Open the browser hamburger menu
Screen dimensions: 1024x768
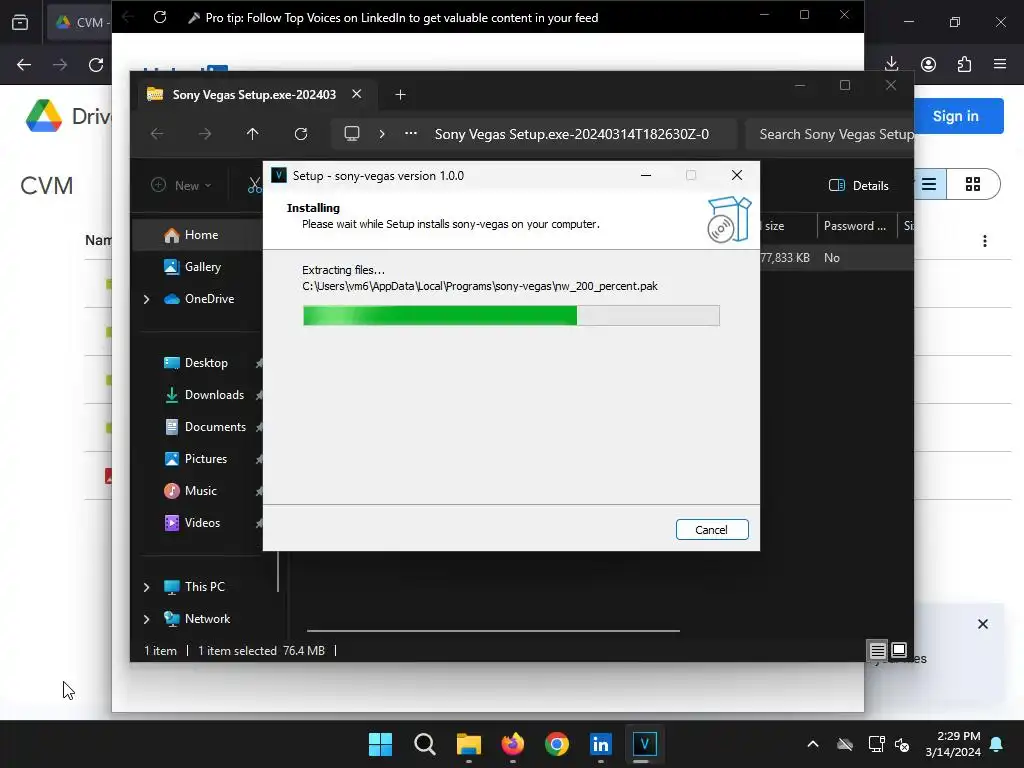point(1000,64)
